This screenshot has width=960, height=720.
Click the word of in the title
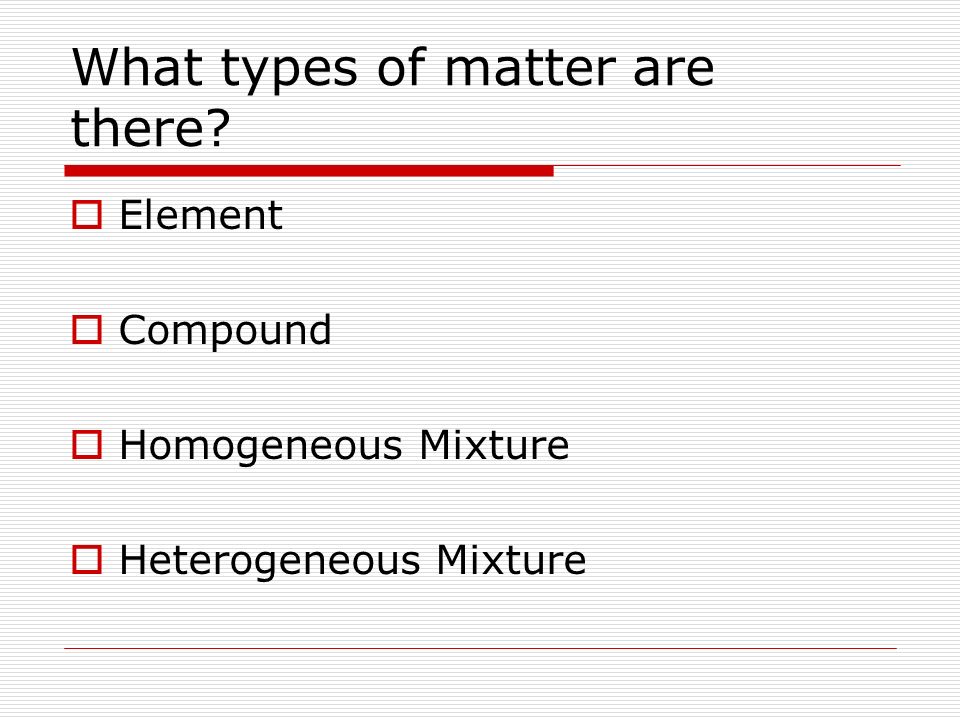coord(401,67)
